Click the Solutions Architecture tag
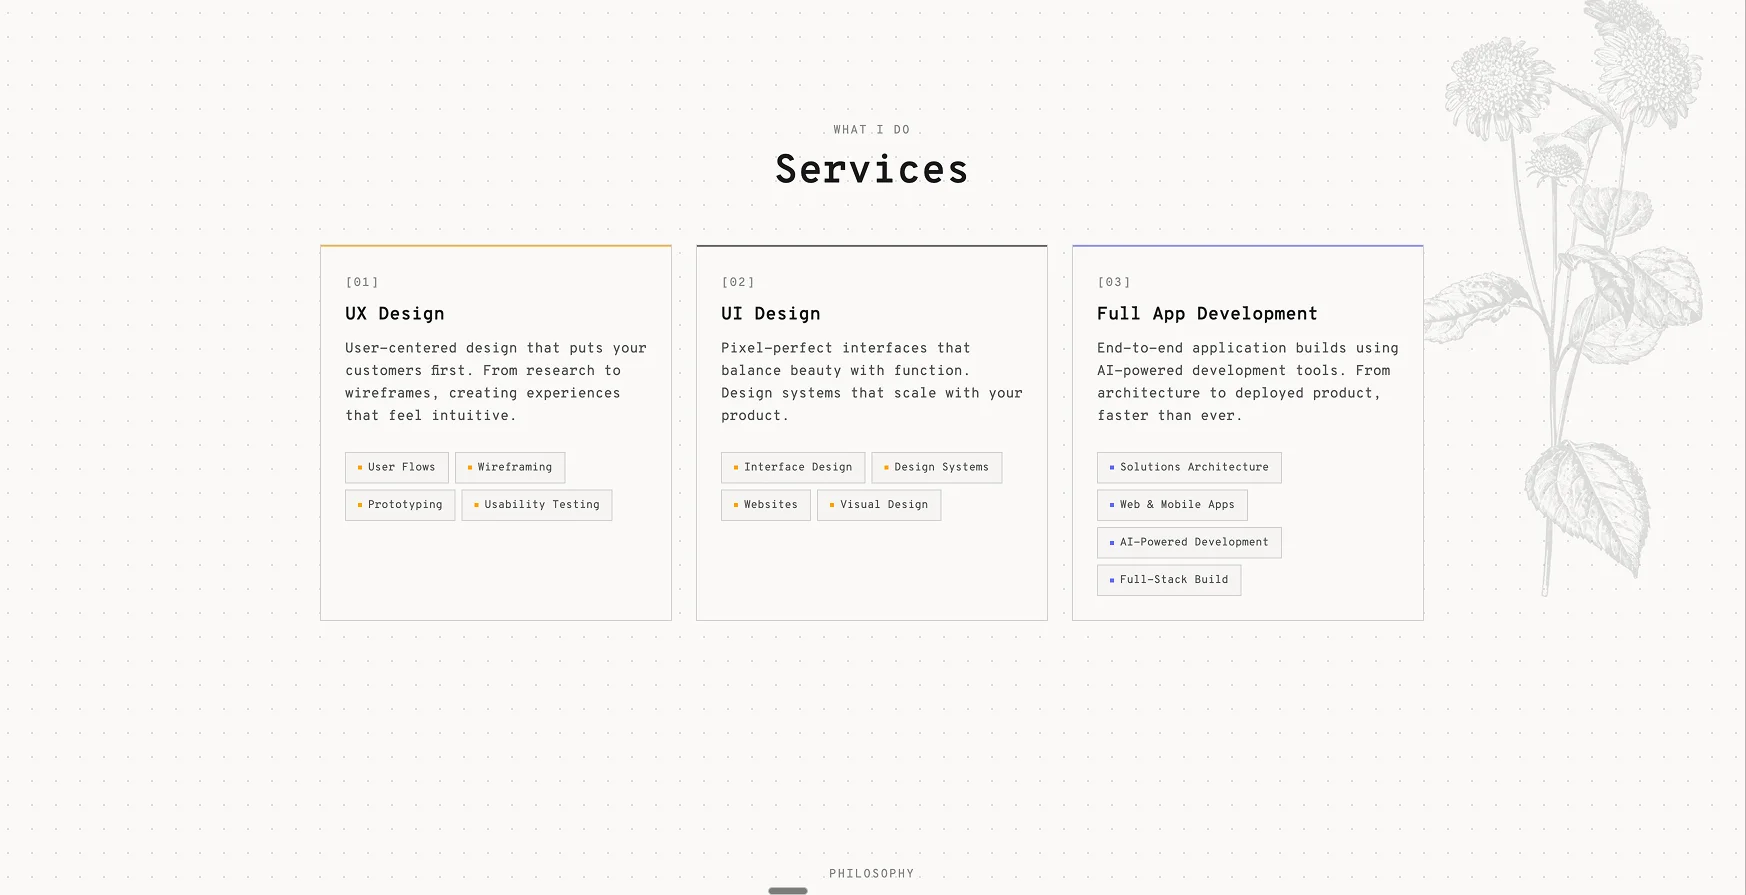This screenshot has width=1746, height=895. point(1189,467)
